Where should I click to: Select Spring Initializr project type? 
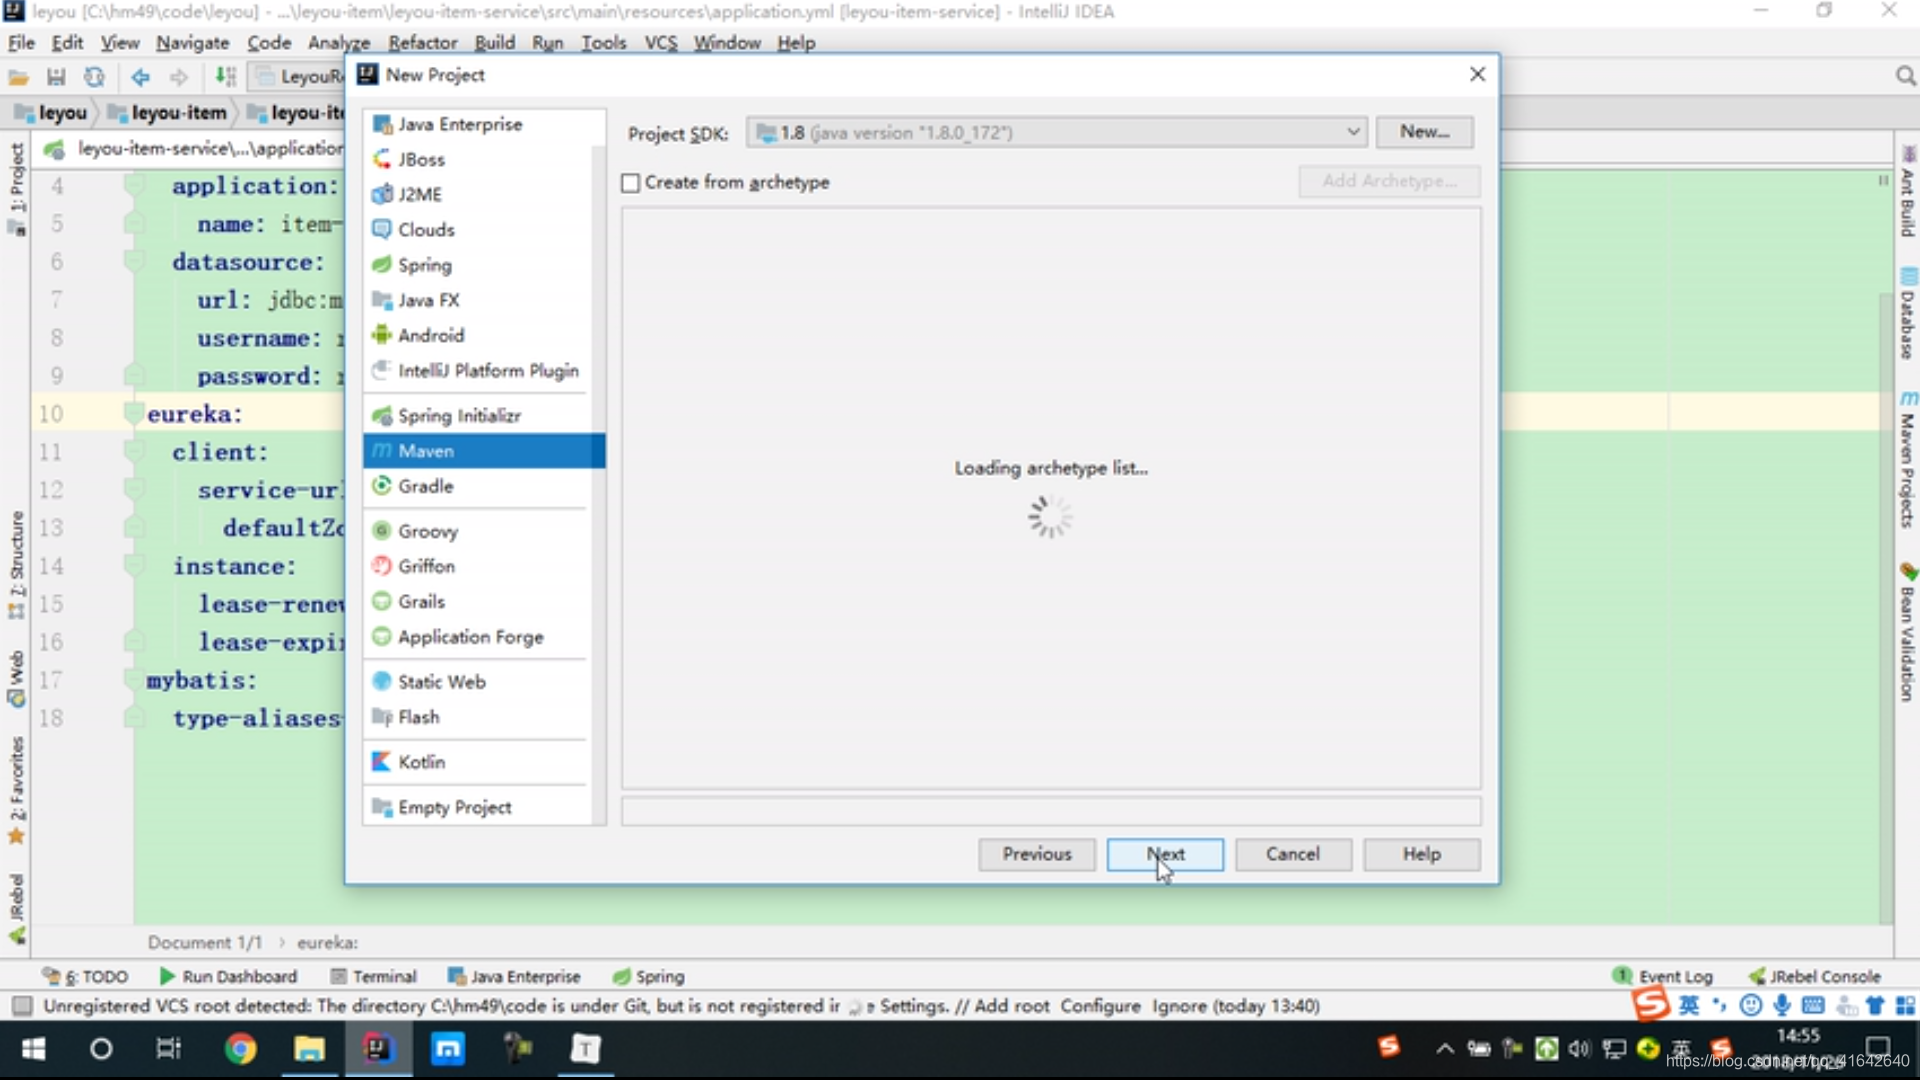[x=483, y=415]
